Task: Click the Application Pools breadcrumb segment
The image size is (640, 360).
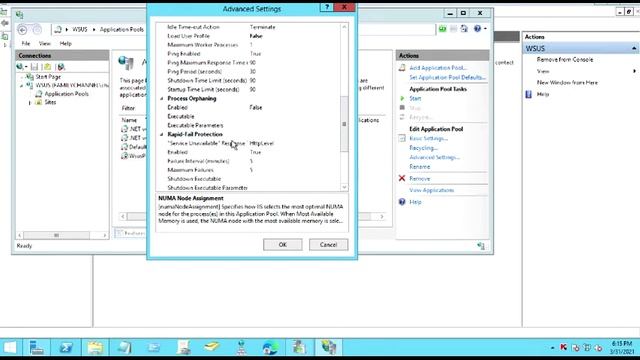Action: pyautogui.click(x=122, y=29)
